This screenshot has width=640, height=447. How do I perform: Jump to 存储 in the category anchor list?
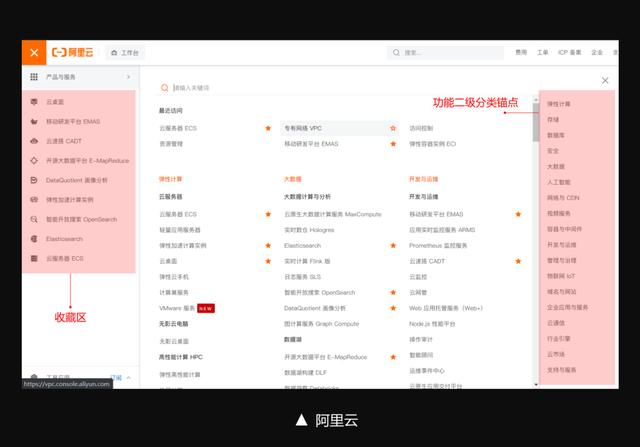click(553, 120)
